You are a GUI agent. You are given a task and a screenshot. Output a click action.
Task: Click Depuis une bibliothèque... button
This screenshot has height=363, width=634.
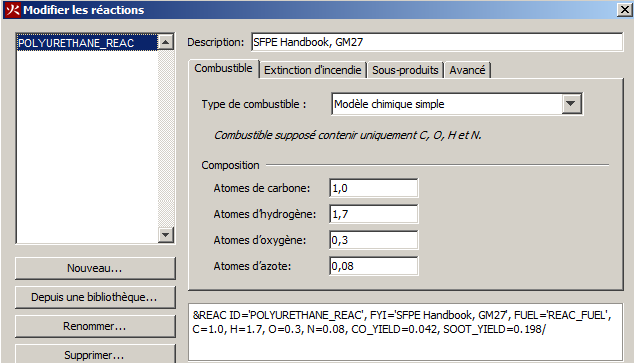pyautogui.click(x=95, y=297)
